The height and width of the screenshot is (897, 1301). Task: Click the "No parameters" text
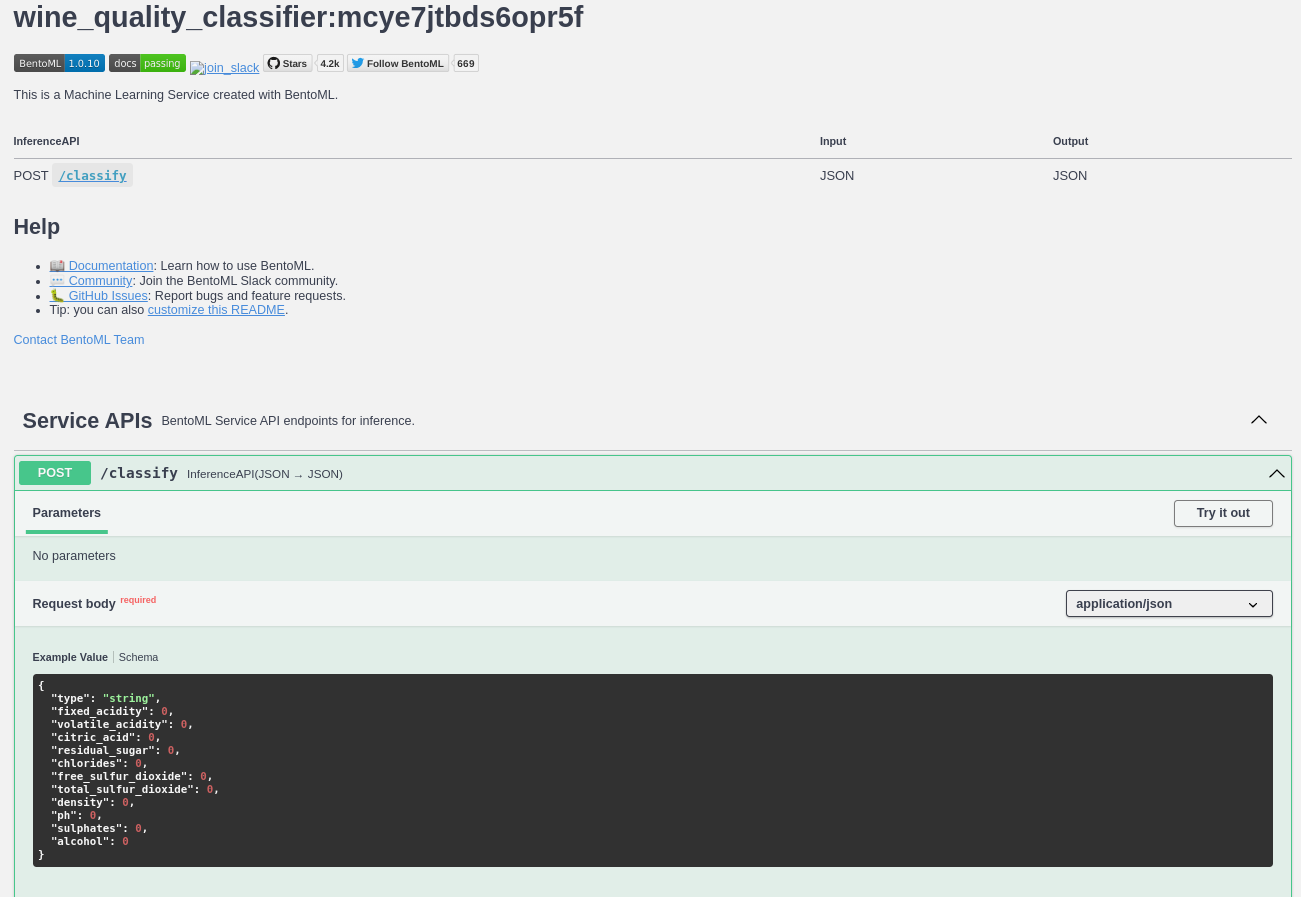tap(74, 556)
